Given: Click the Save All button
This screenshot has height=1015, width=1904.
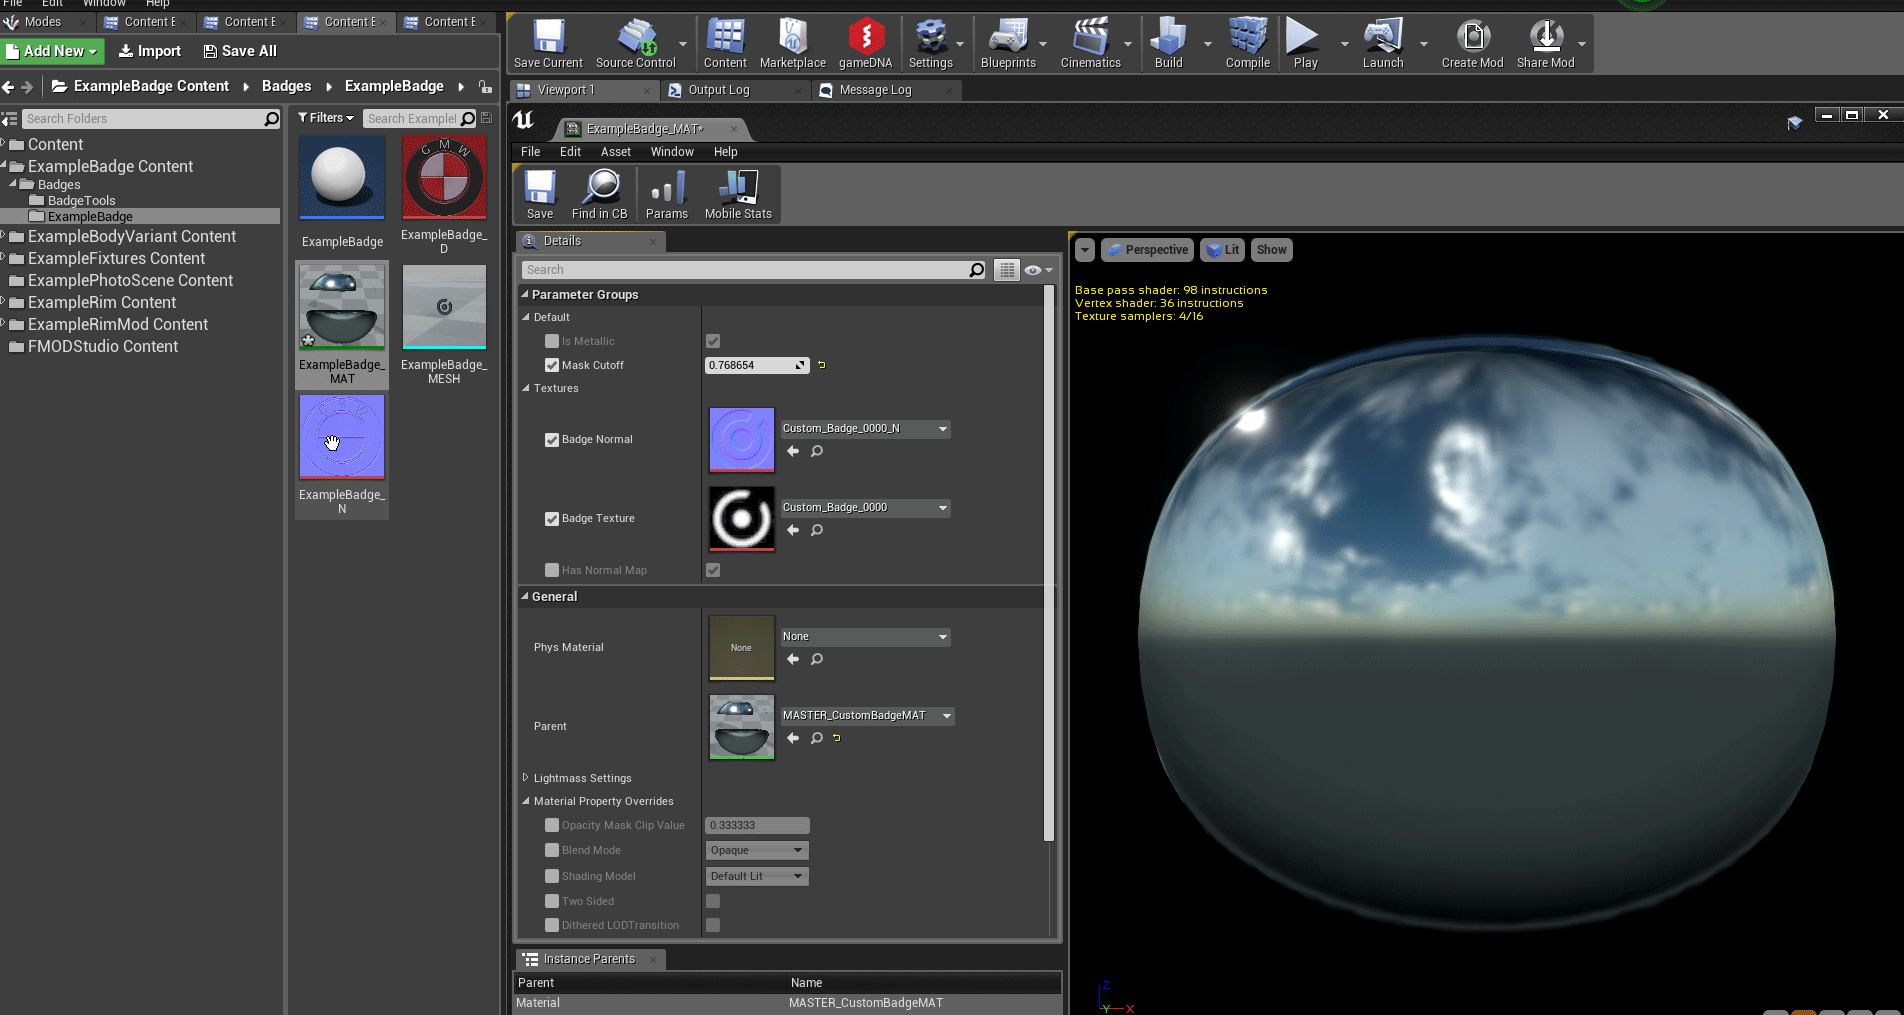Looking at the screenshot, I should coord(240,51).
